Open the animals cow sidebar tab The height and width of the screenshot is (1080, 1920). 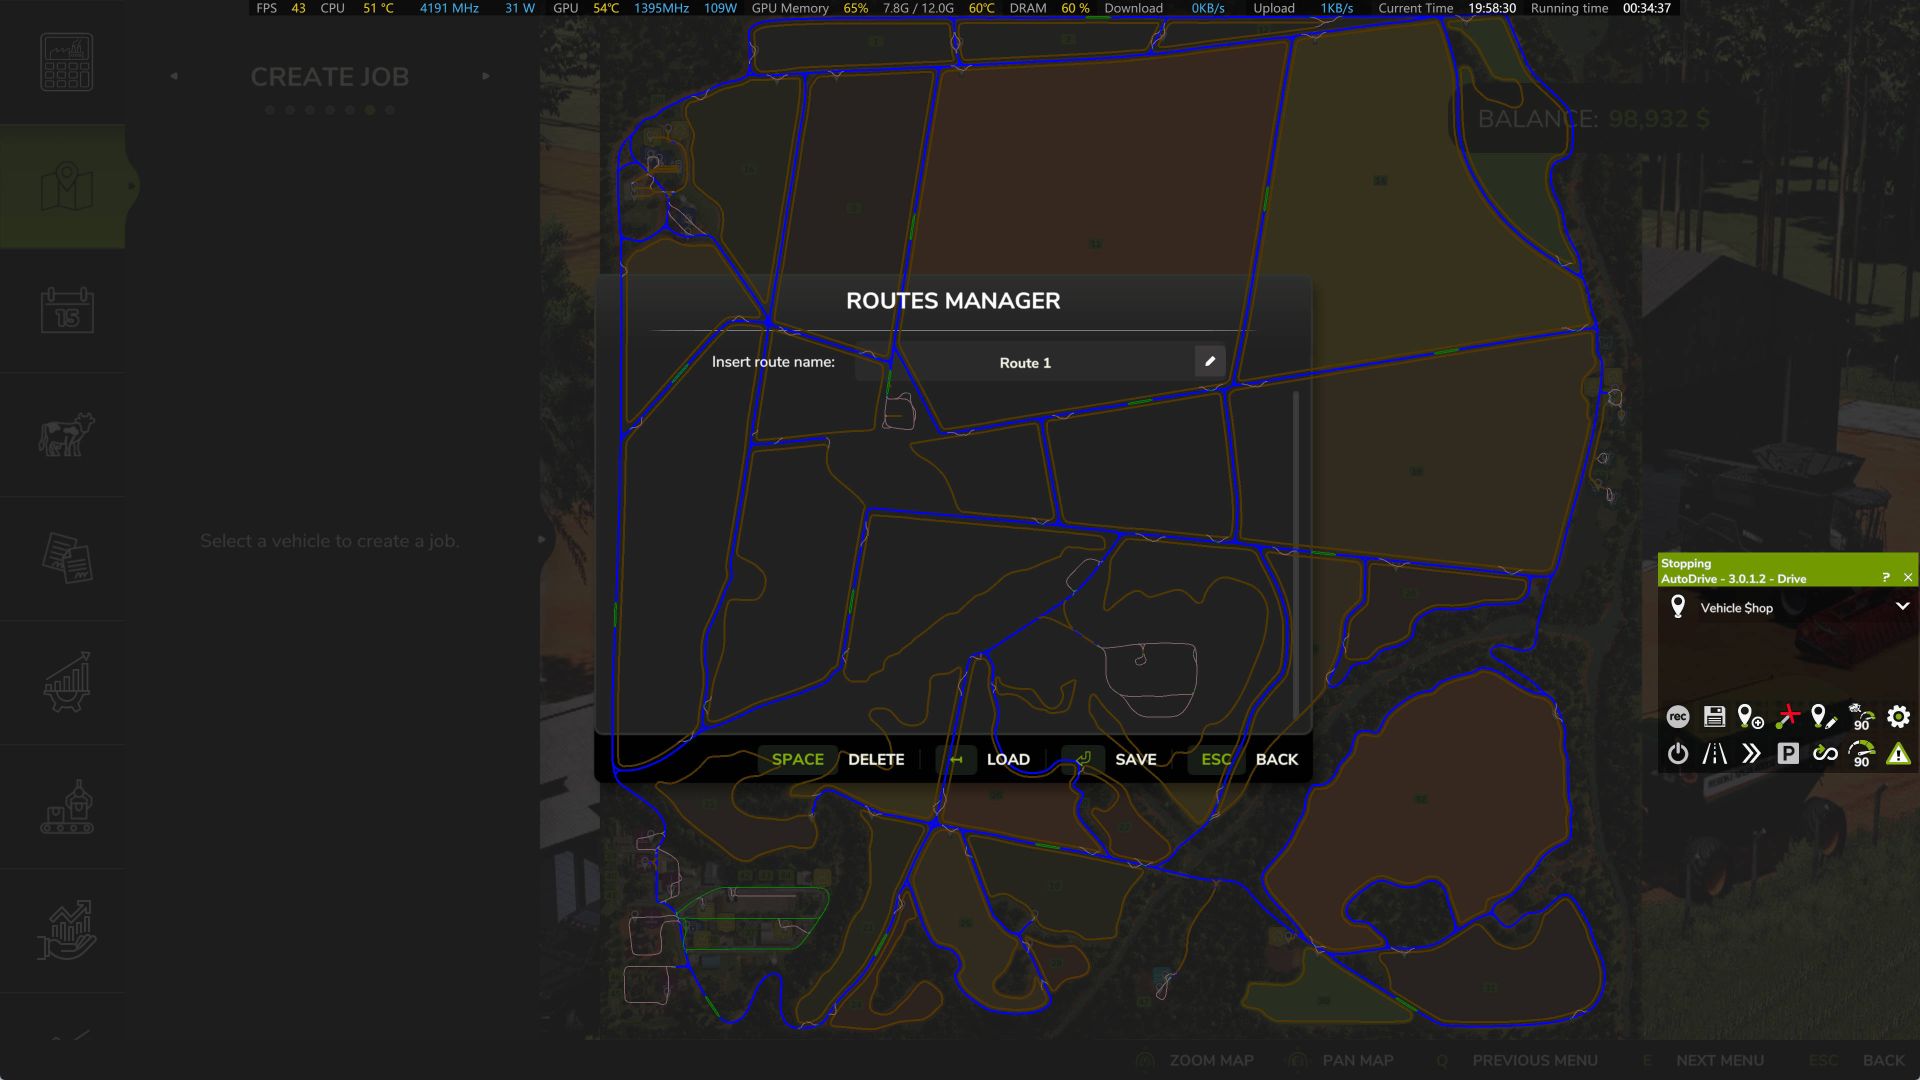(x=67, y=435)
